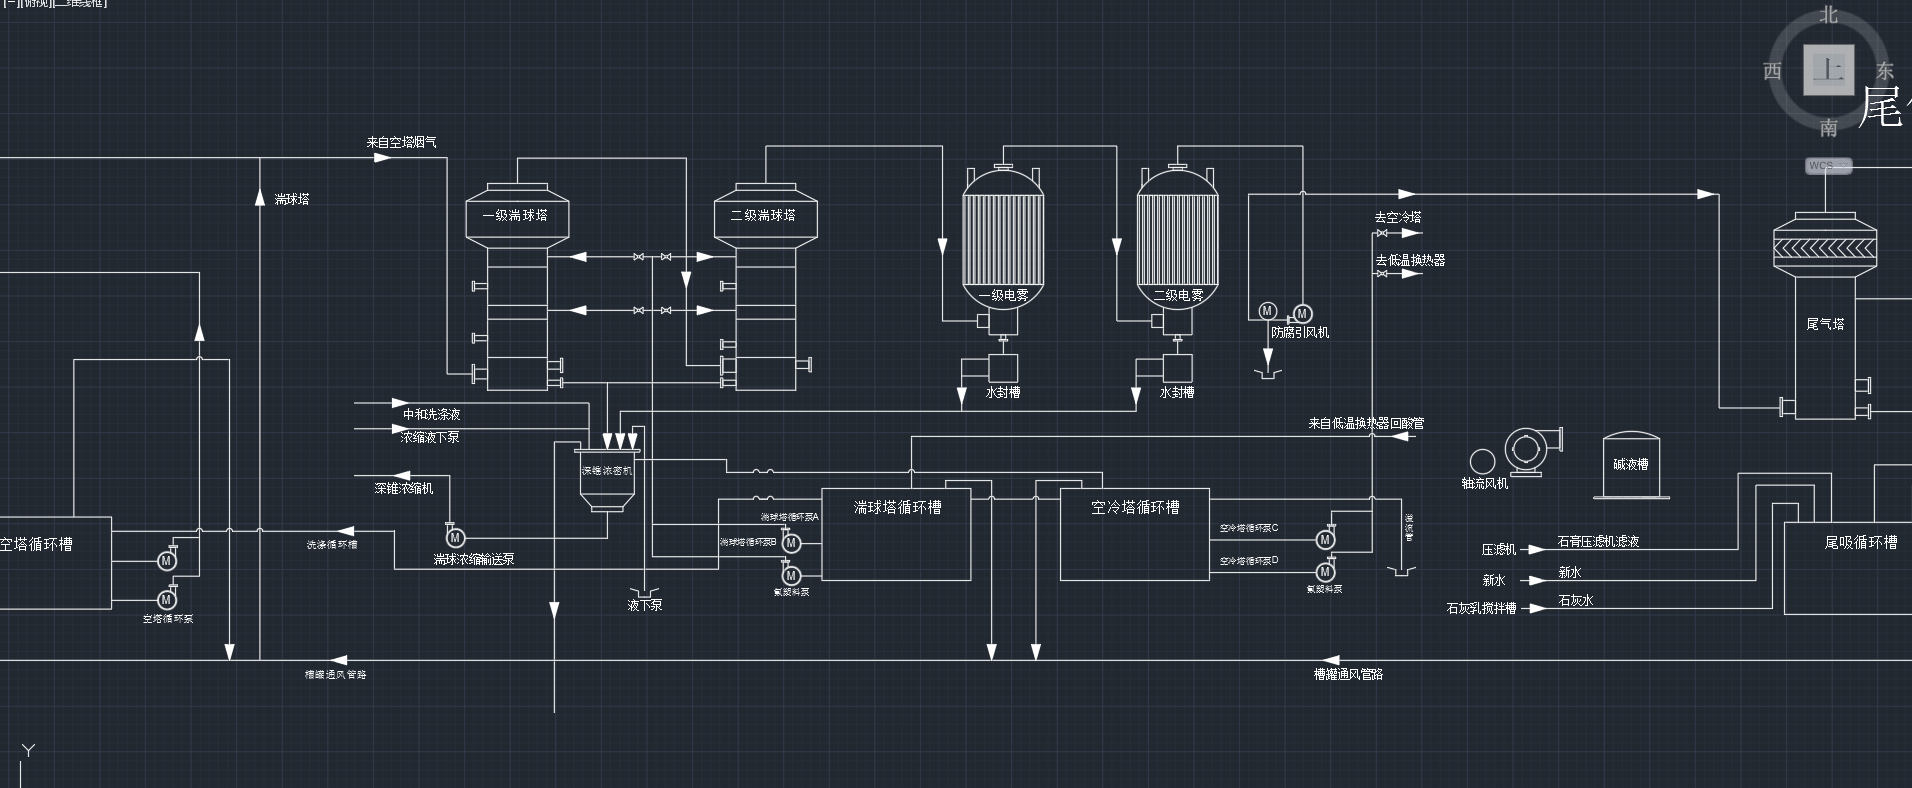Rotate view to north via 北 compass label
The width and height of the screenshot is (1912, 788).
pos(1828,15)
